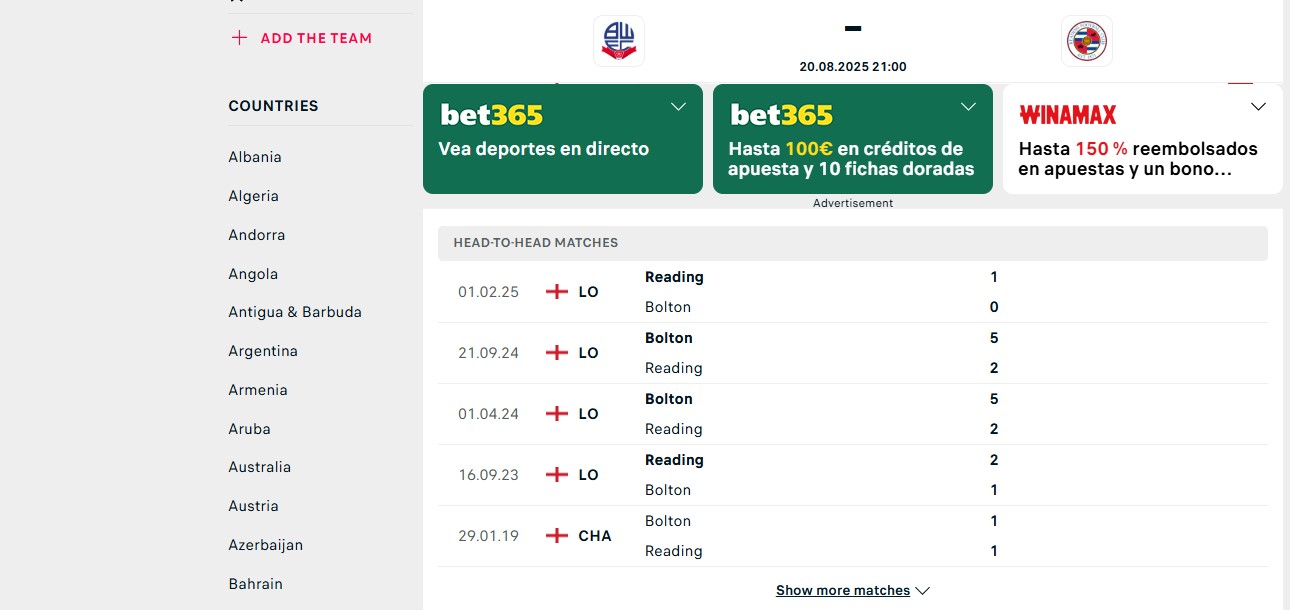Click the Reading FC club crest
Image resolution: width=1290 pixels, height=610 pixels.
click(1087, 41)
